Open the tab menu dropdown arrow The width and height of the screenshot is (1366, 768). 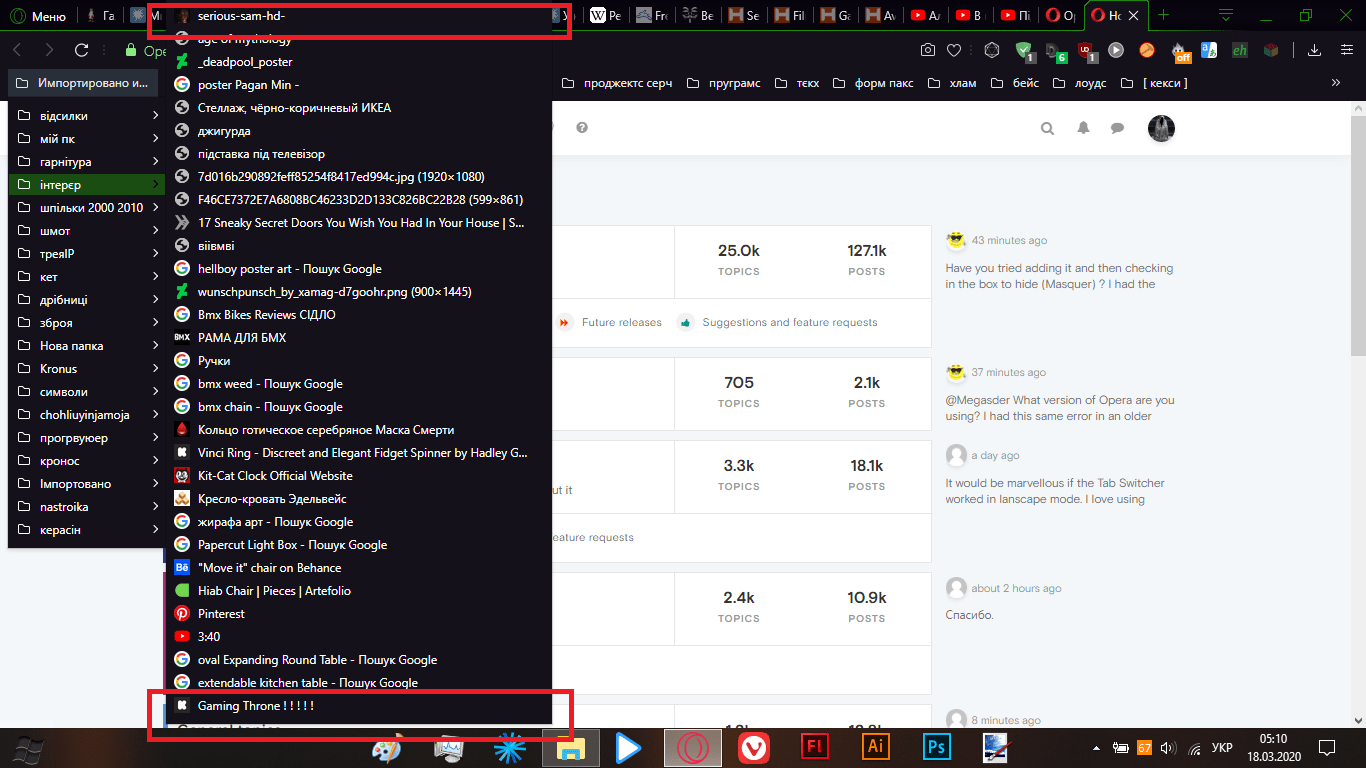click(1225, 16)
